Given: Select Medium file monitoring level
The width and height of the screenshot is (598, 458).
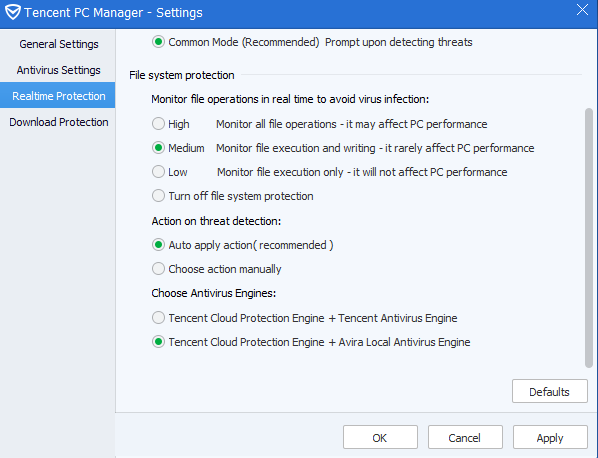Looking at the screenshot, I should [158, 148].
